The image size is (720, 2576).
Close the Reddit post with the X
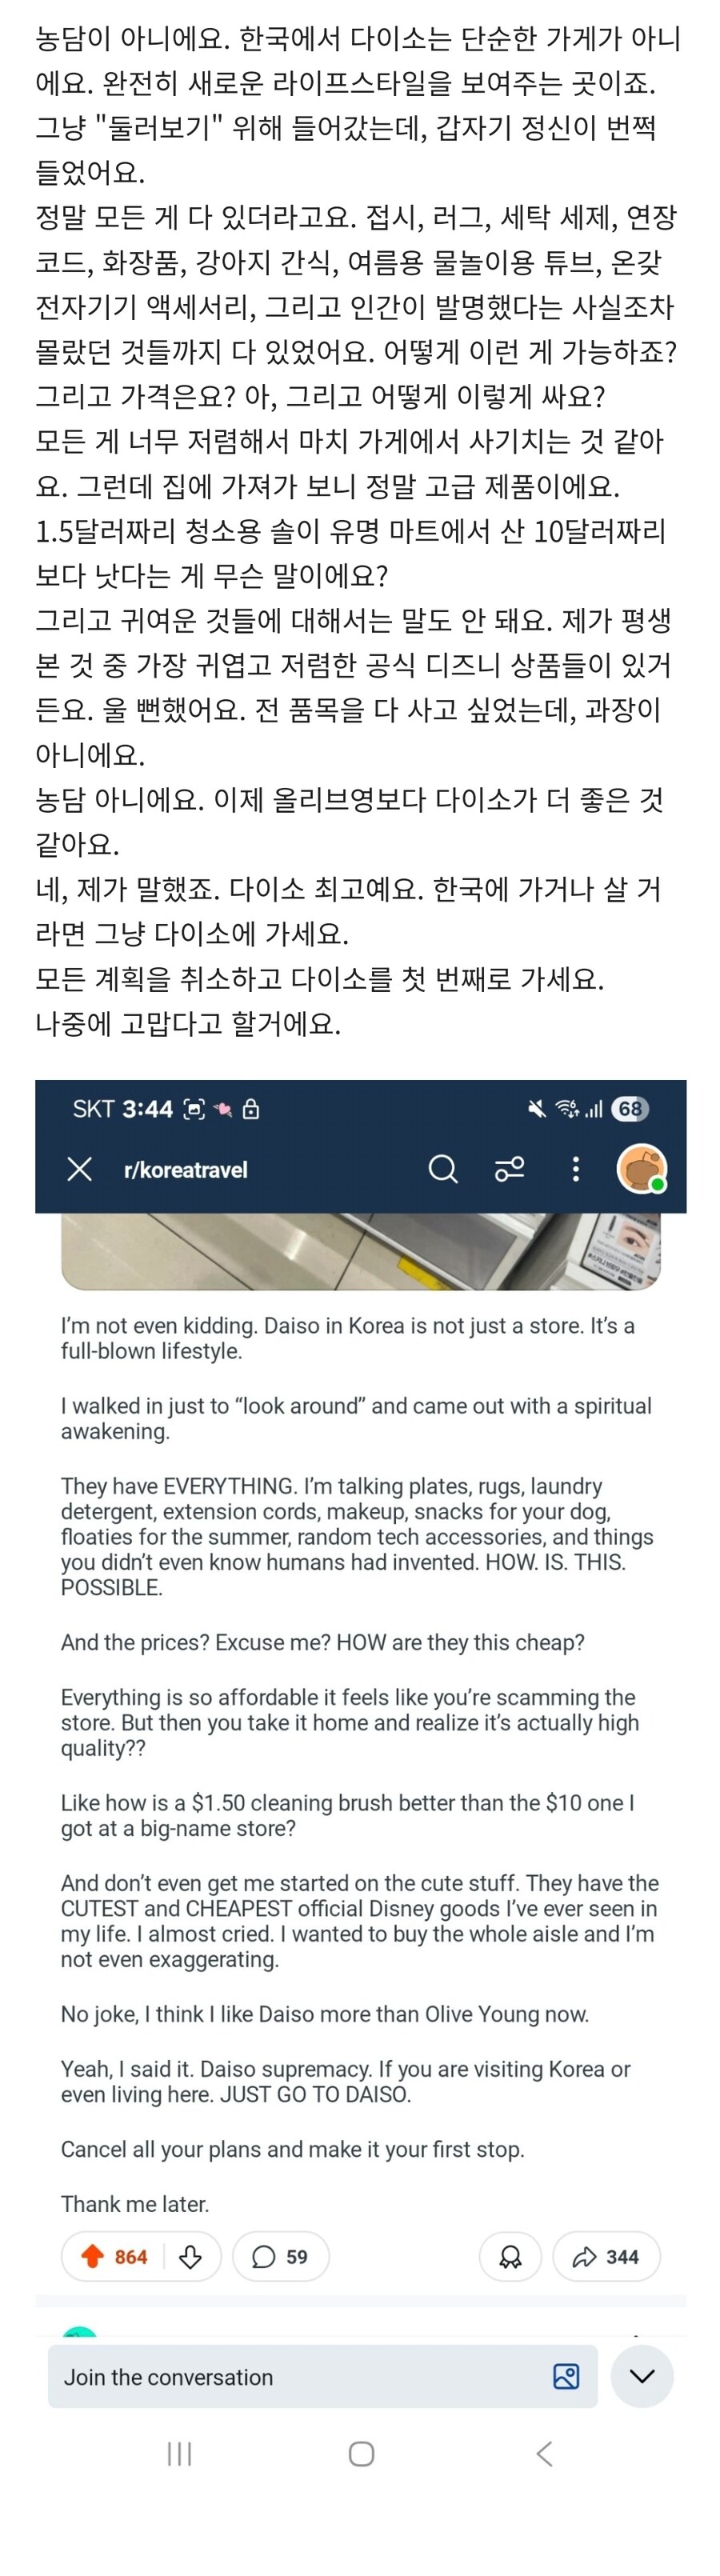click(x=79, y=1169)
